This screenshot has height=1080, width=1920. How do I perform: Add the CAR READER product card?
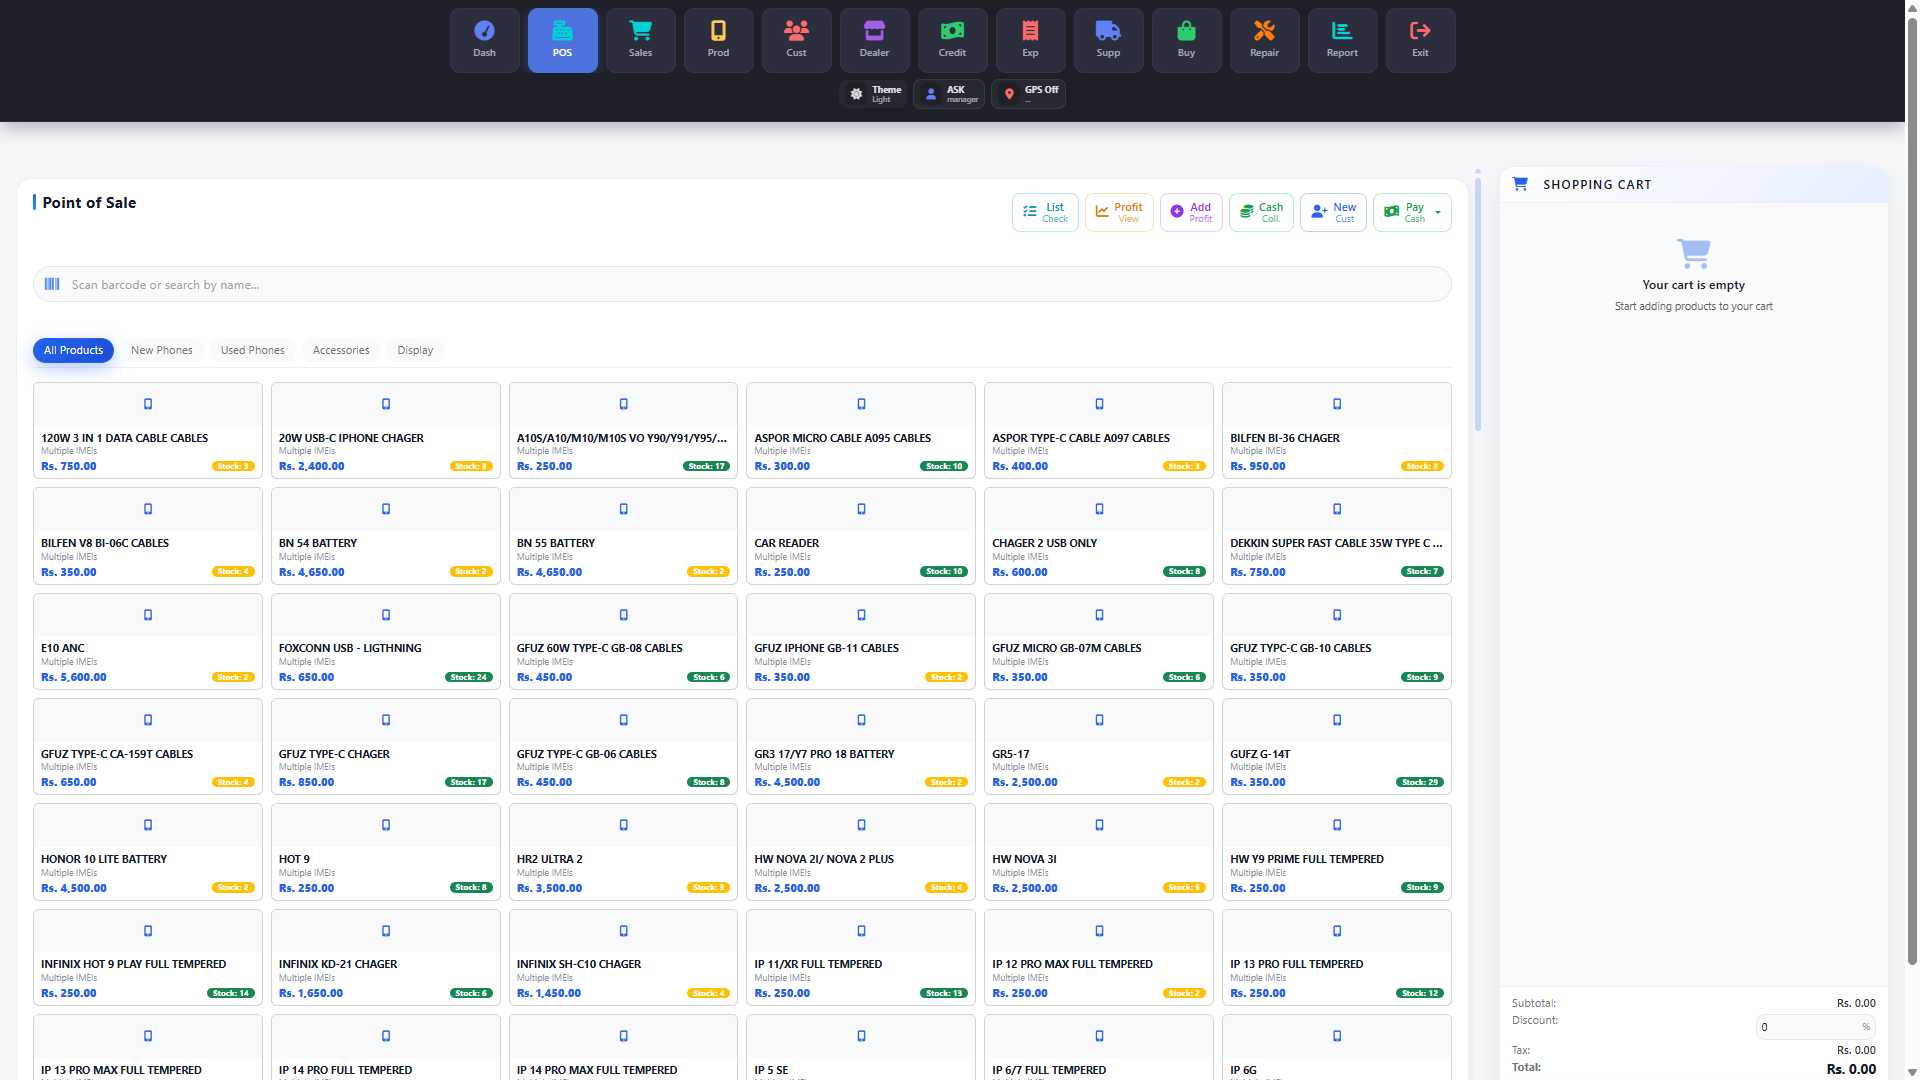tap(860, 536)
